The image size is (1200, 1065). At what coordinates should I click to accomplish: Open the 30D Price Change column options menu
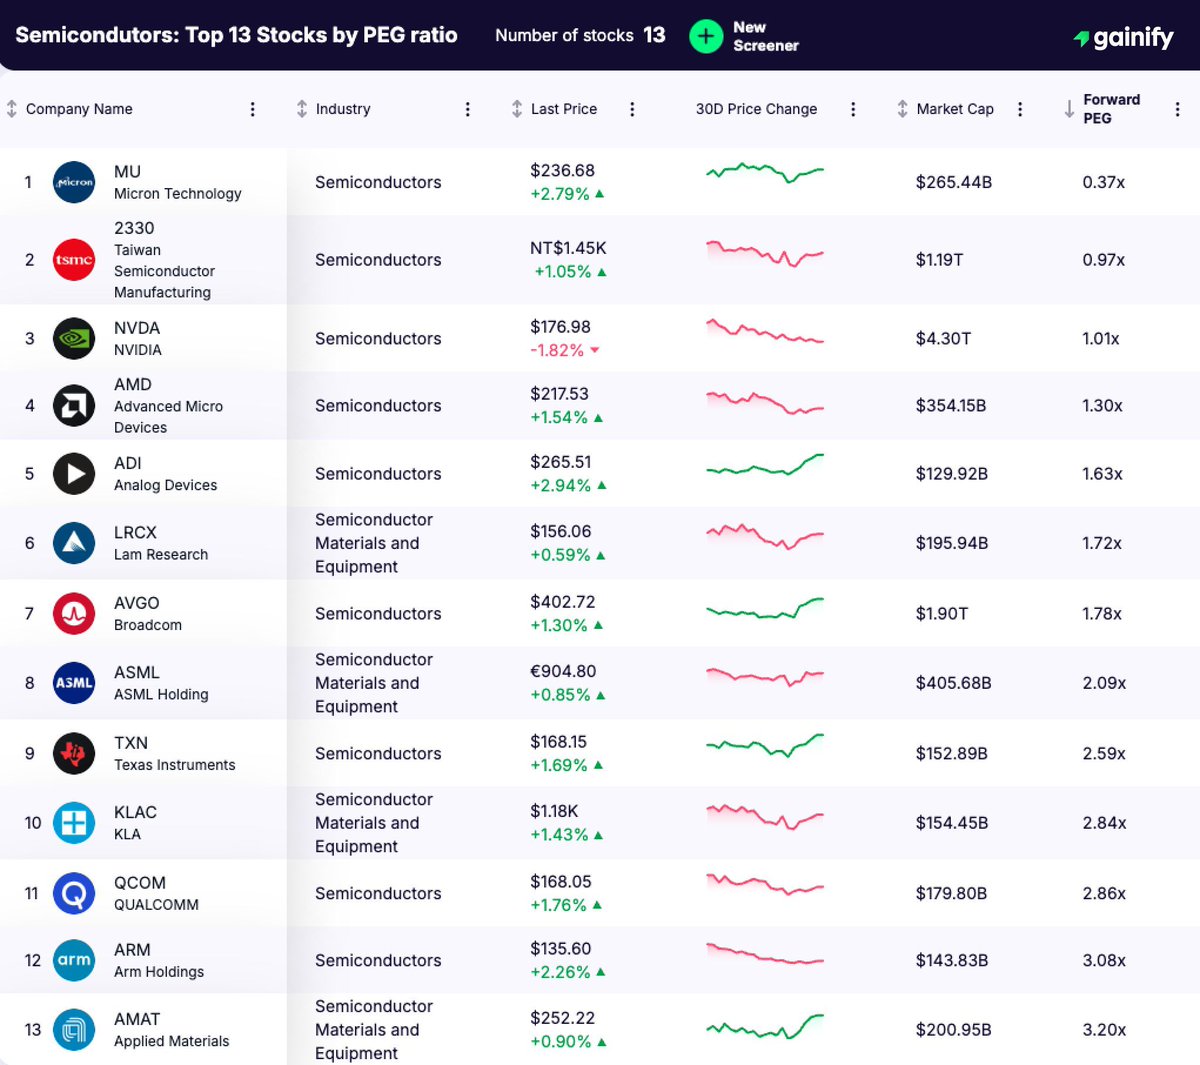tap(853, 109)
